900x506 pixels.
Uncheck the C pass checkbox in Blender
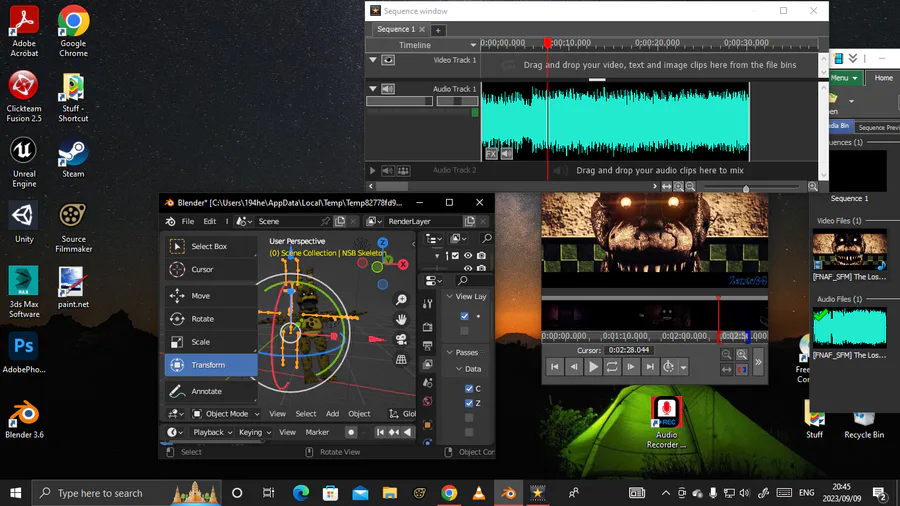pos(469,388)
